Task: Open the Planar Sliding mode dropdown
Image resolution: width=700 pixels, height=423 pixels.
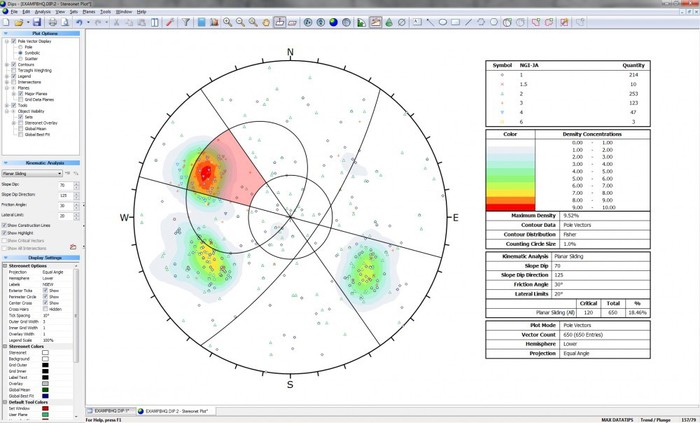Action: point(61,173)
